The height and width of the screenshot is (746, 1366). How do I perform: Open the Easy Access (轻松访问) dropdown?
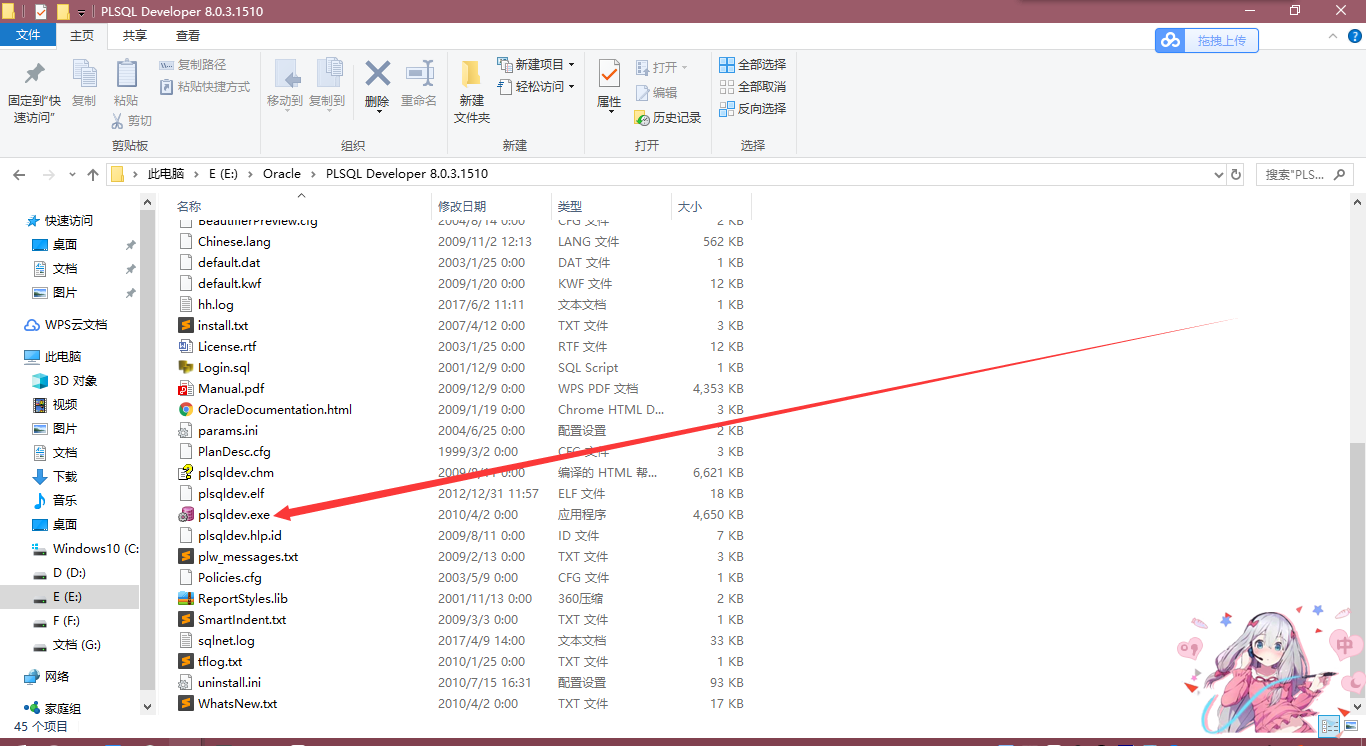pyautogui.click(x=537, y=87)
